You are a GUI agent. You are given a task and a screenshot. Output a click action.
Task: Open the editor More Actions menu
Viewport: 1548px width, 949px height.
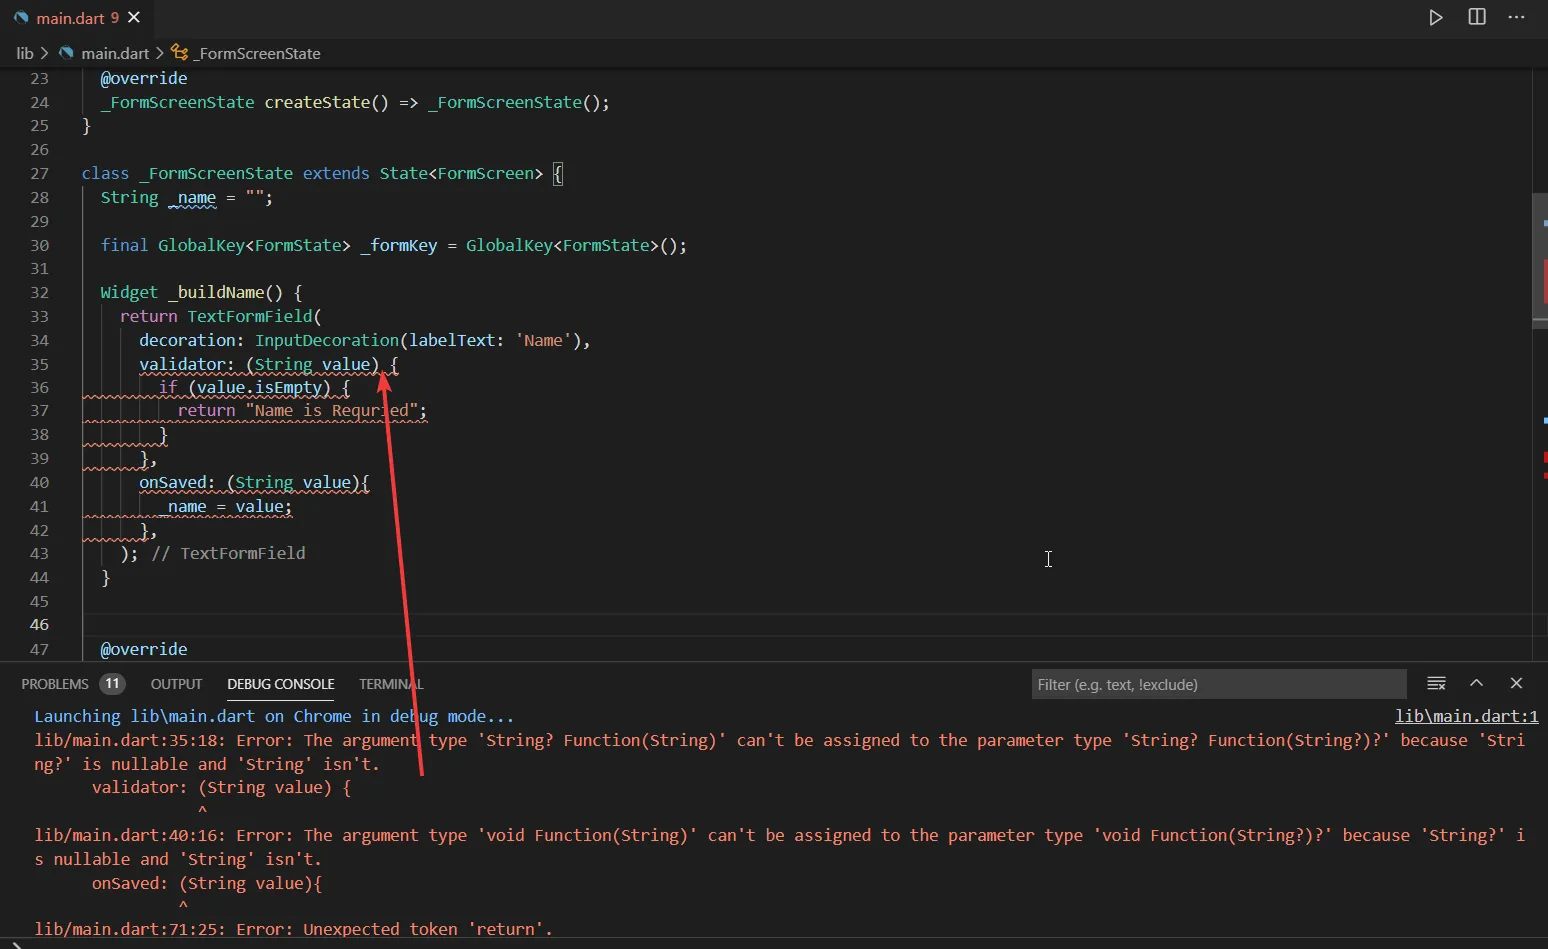[1517, 17]
